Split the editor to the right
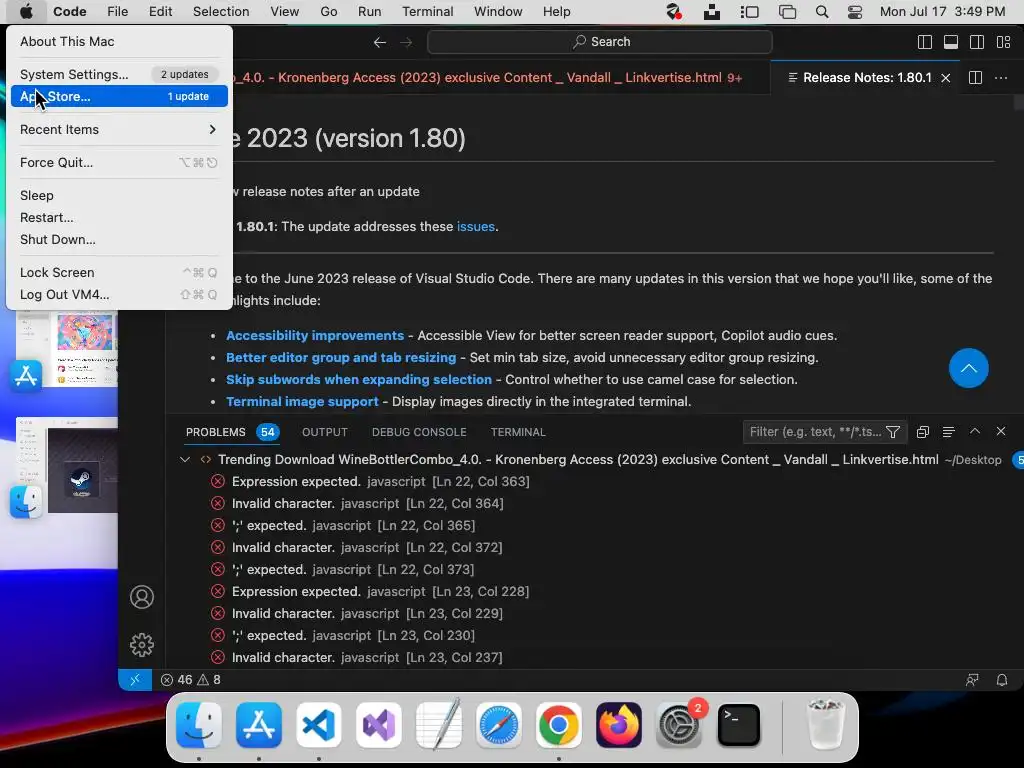Viewport: 1024px width, 768px height. 975,78
